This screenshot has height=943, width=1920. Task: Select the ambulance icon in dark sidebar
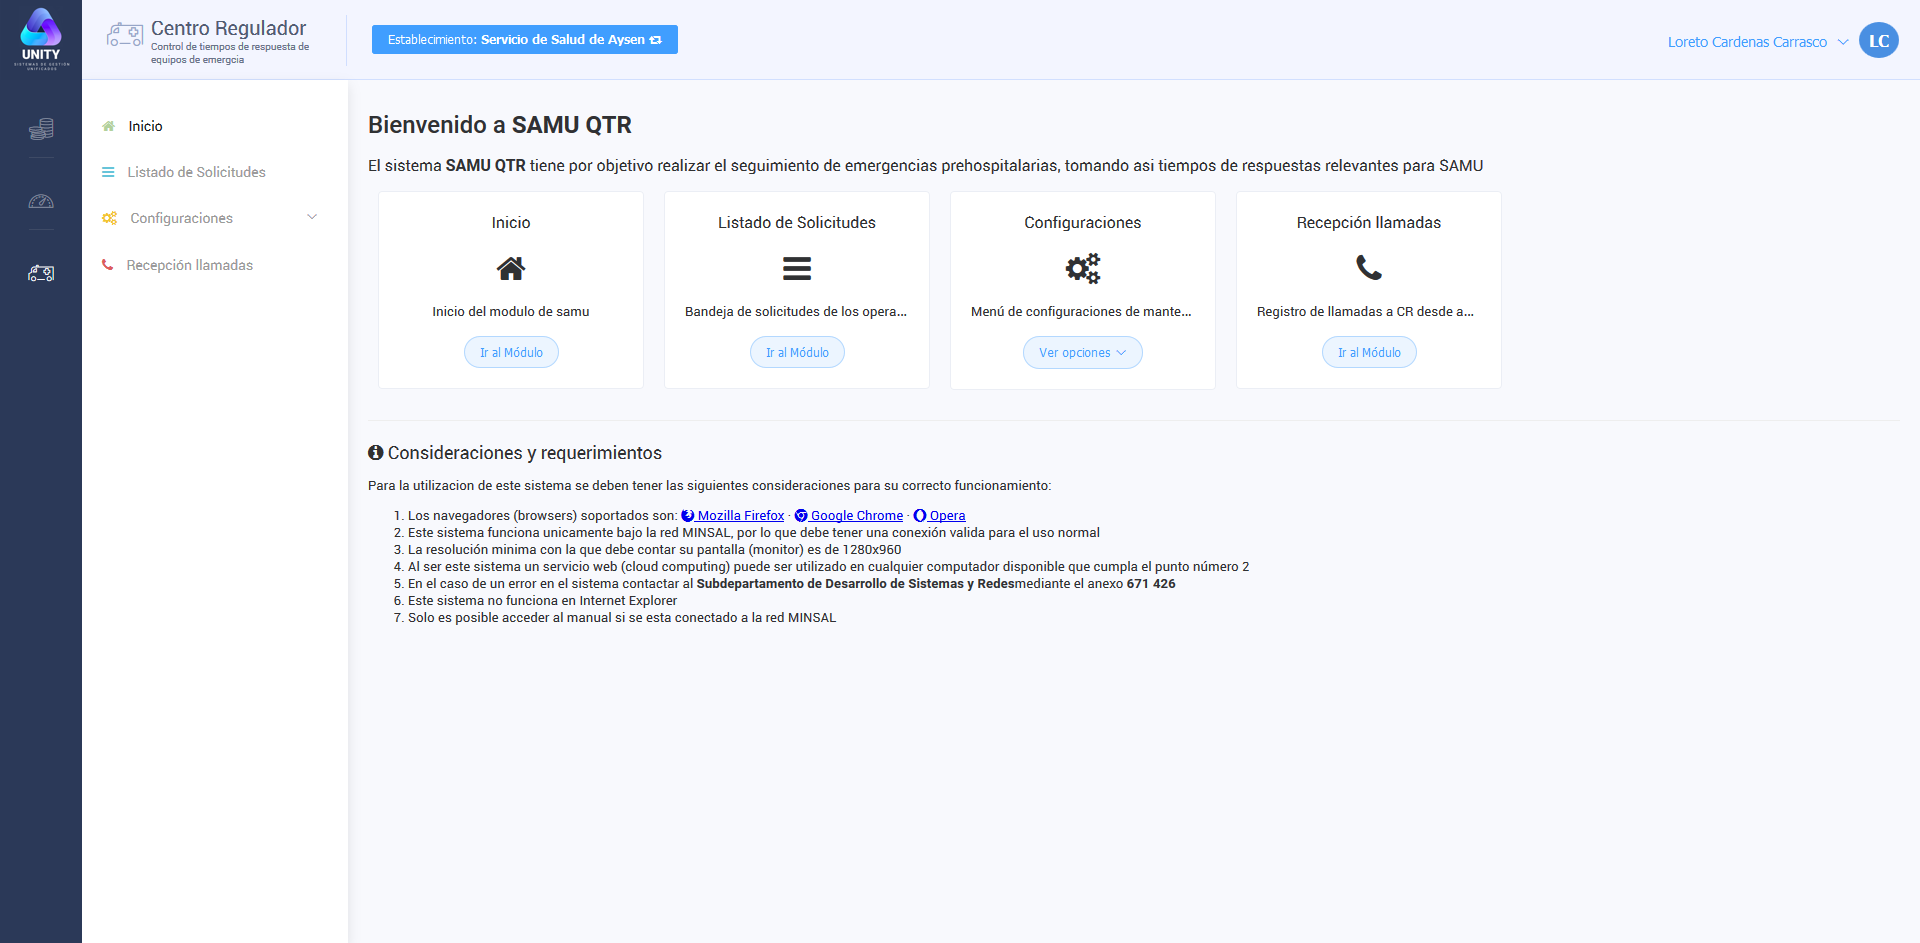[41, 273]
